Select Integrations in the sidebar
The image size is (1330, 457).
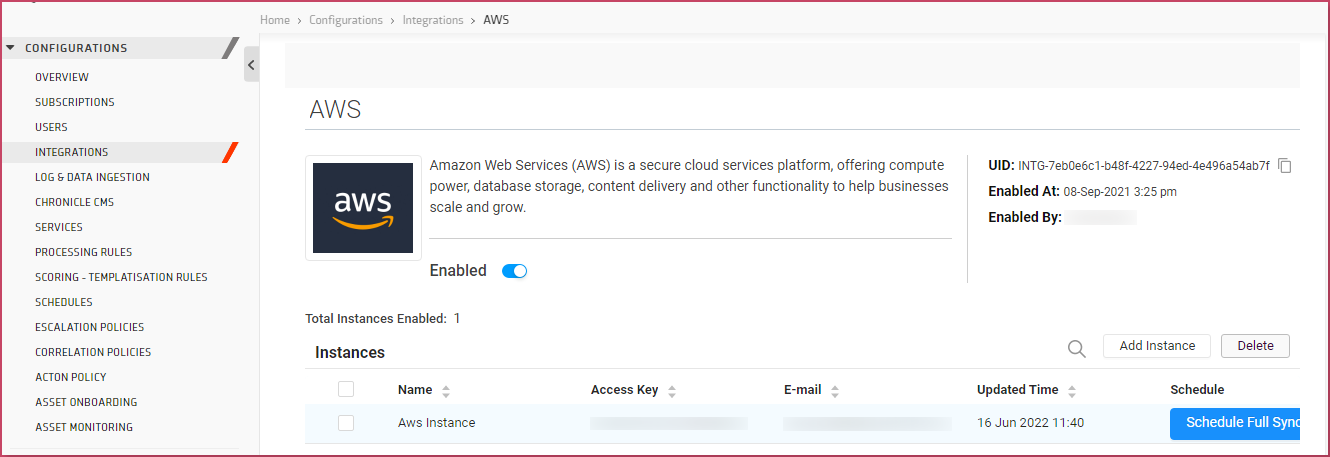click(72, 152)
